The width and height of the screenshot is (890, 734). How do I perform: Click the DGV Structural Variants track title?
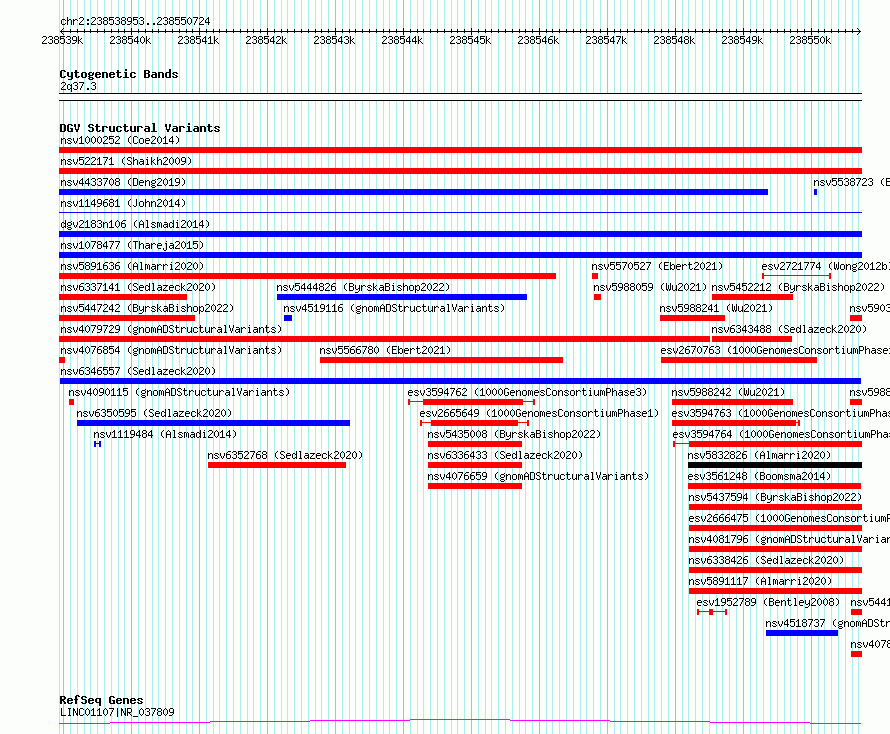tap(140, 128)
